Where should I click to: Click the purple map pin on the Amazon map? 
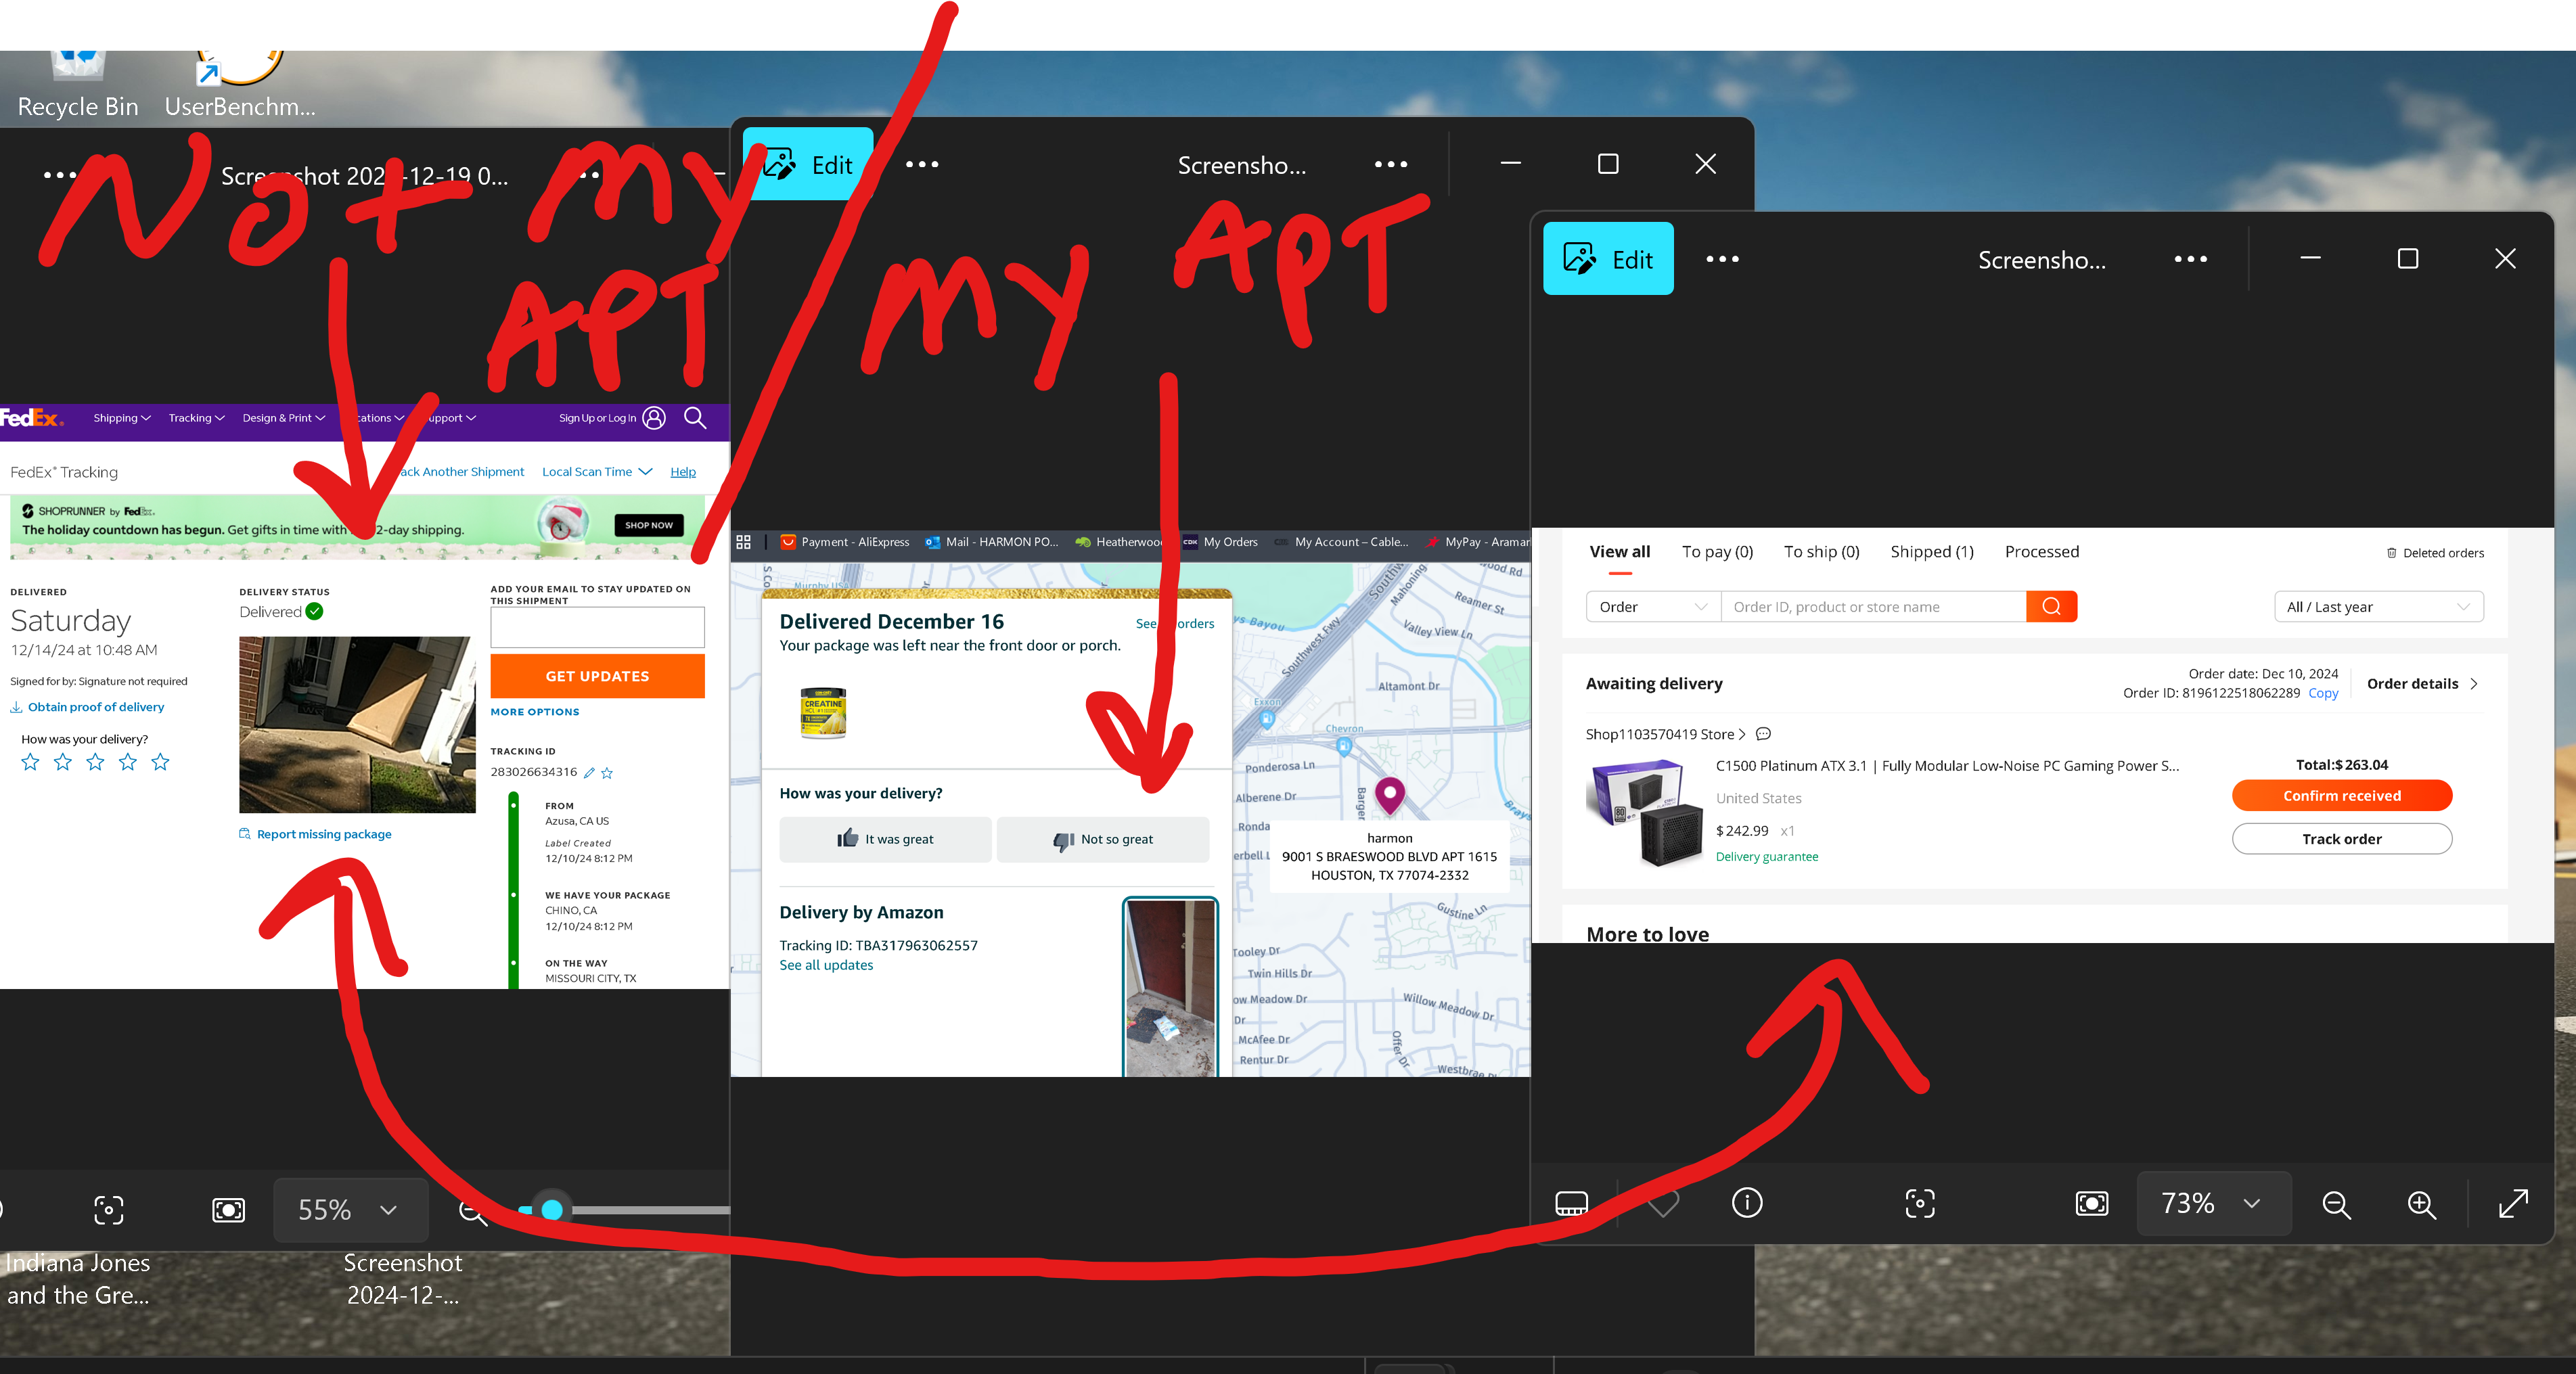(x=1389, y=796)
